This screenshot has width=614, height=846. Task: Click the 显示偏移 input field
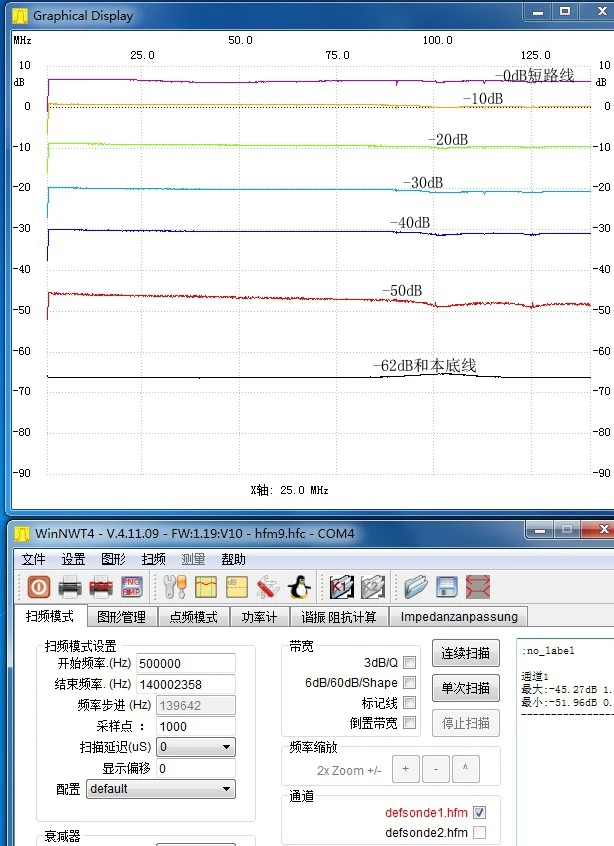tap(196, 768)
